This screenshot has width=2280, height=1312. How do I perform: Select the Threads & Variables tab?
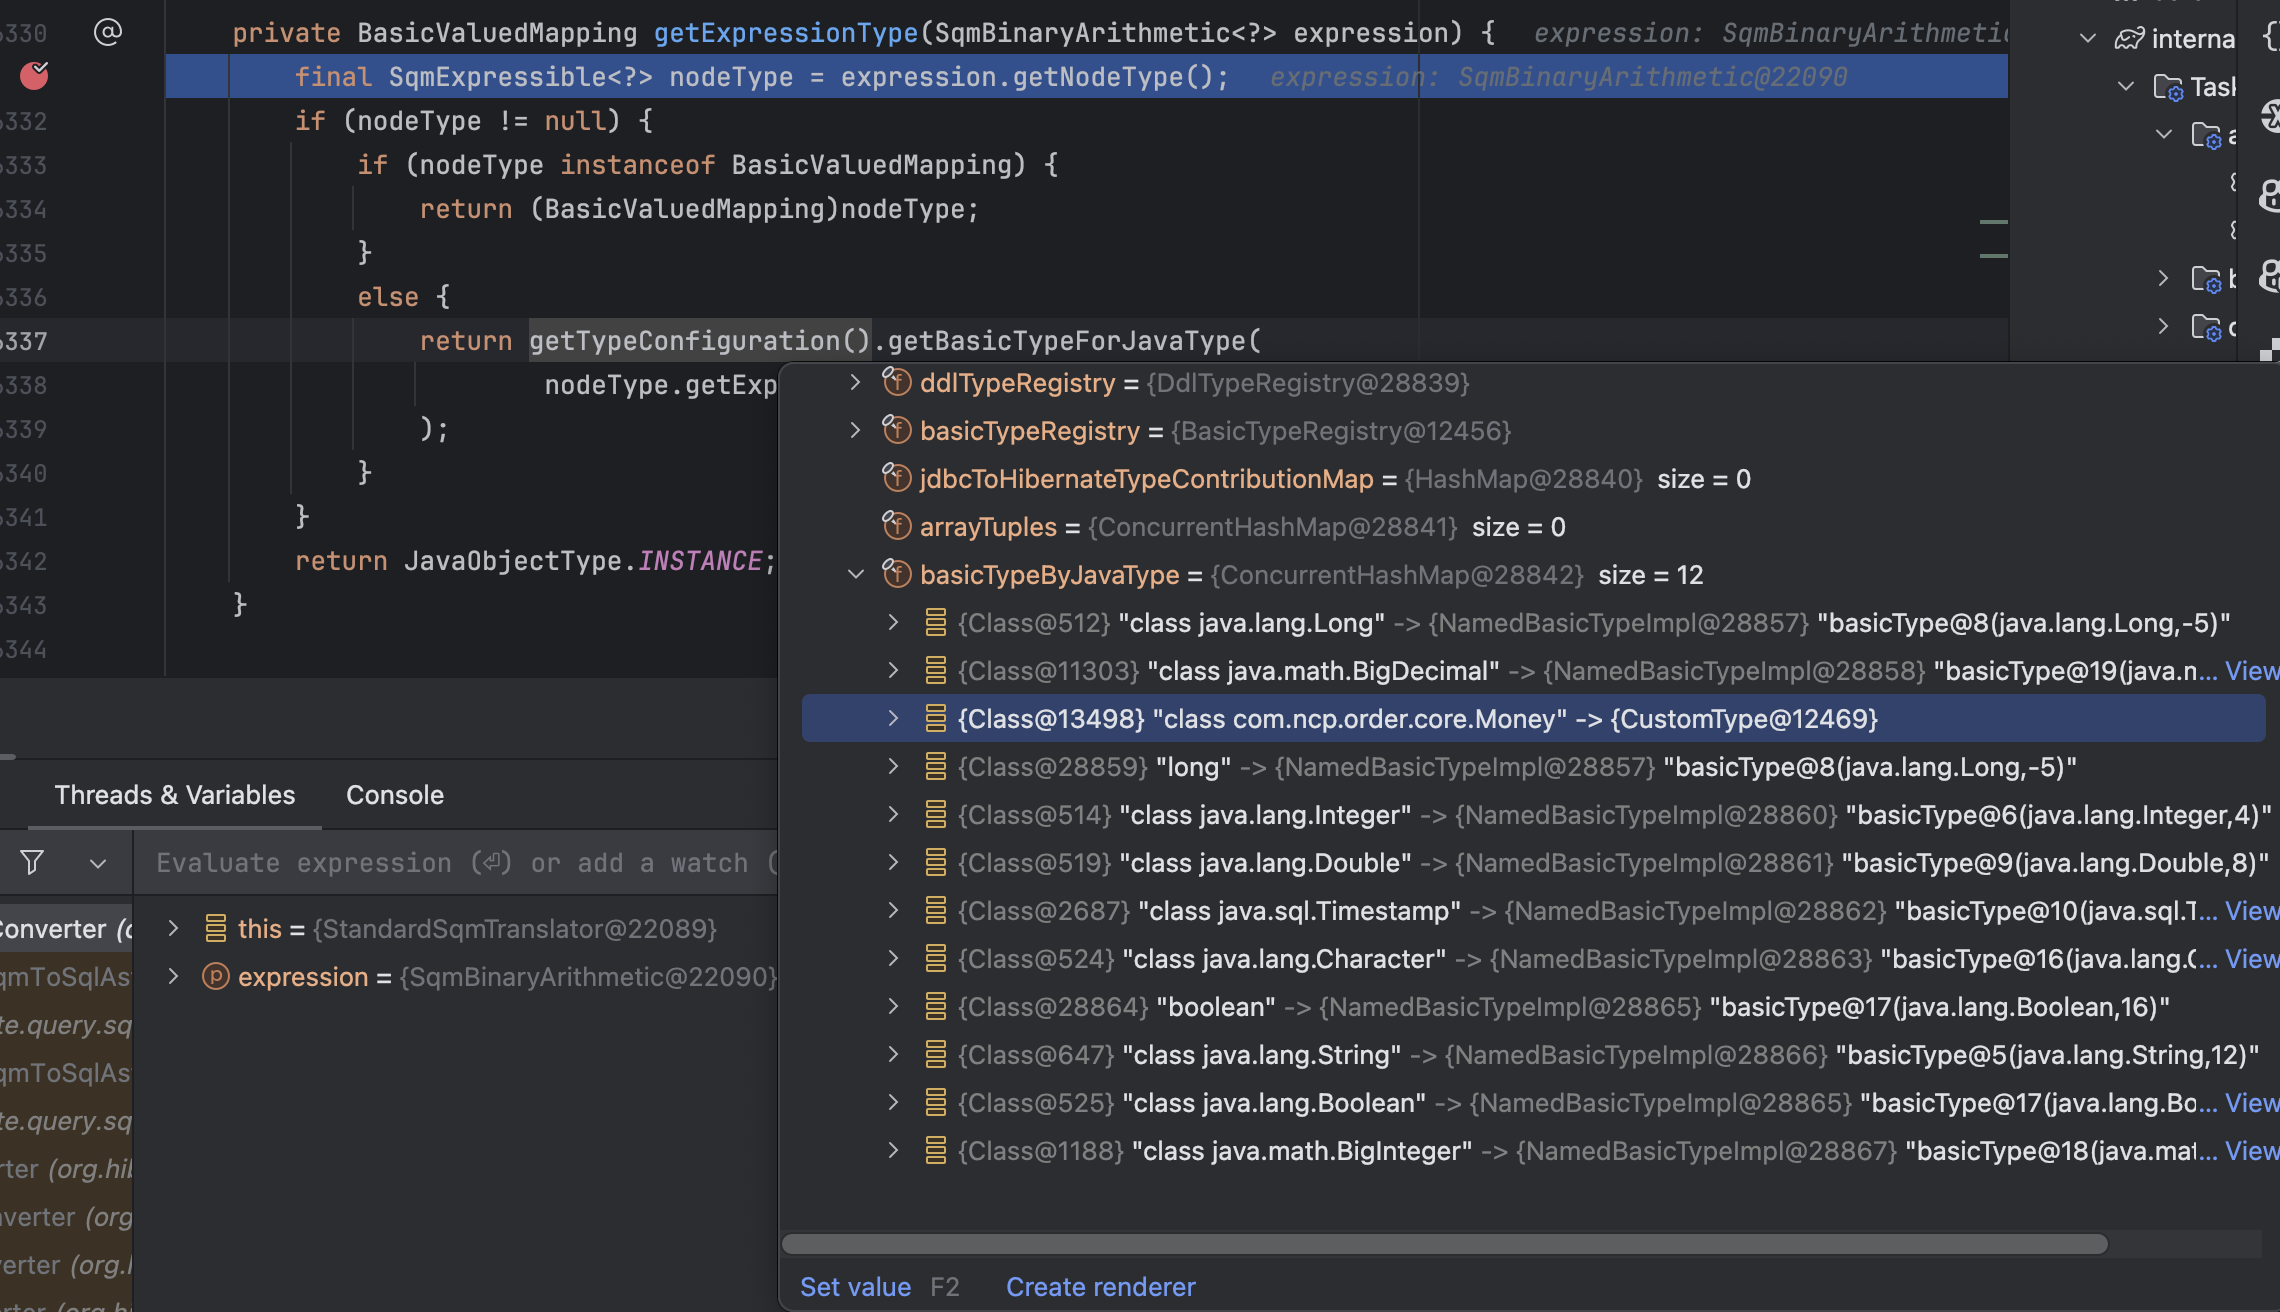point(175,795)
